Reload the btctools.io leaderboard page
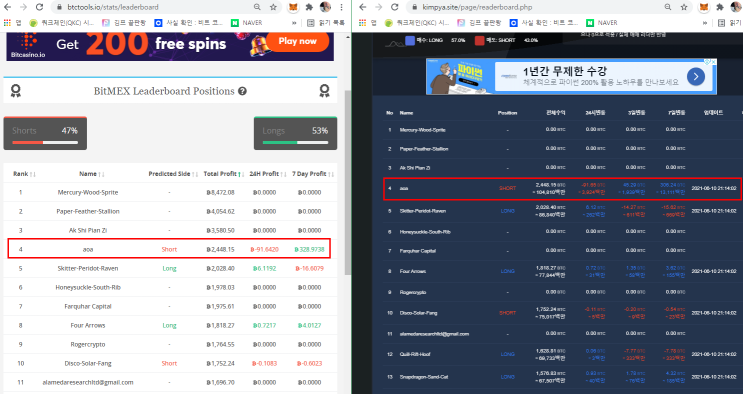The height and width of the screenshot is (394, 743). [x=39, y=7]
